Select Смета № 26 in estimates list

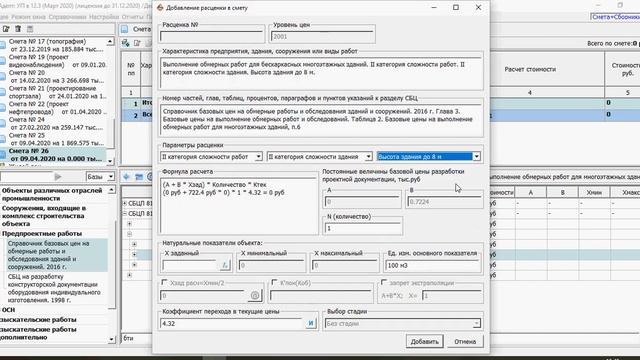click(x=55, y=155)
